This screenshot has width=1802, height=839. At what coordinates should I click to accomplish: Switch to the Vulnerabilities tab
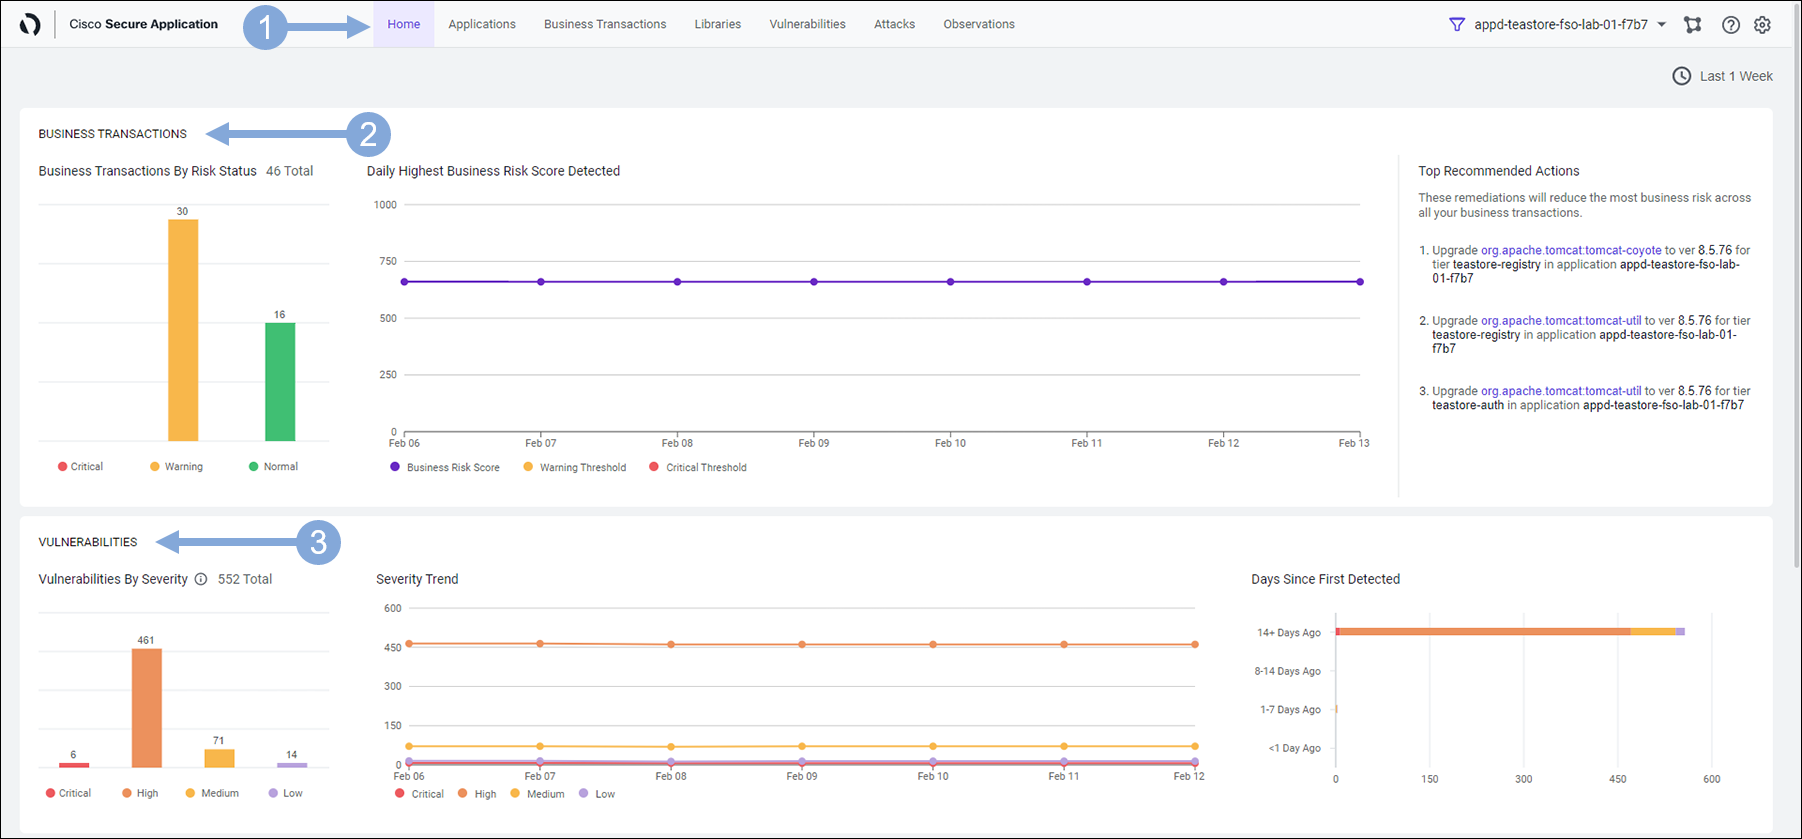point(807,24)
